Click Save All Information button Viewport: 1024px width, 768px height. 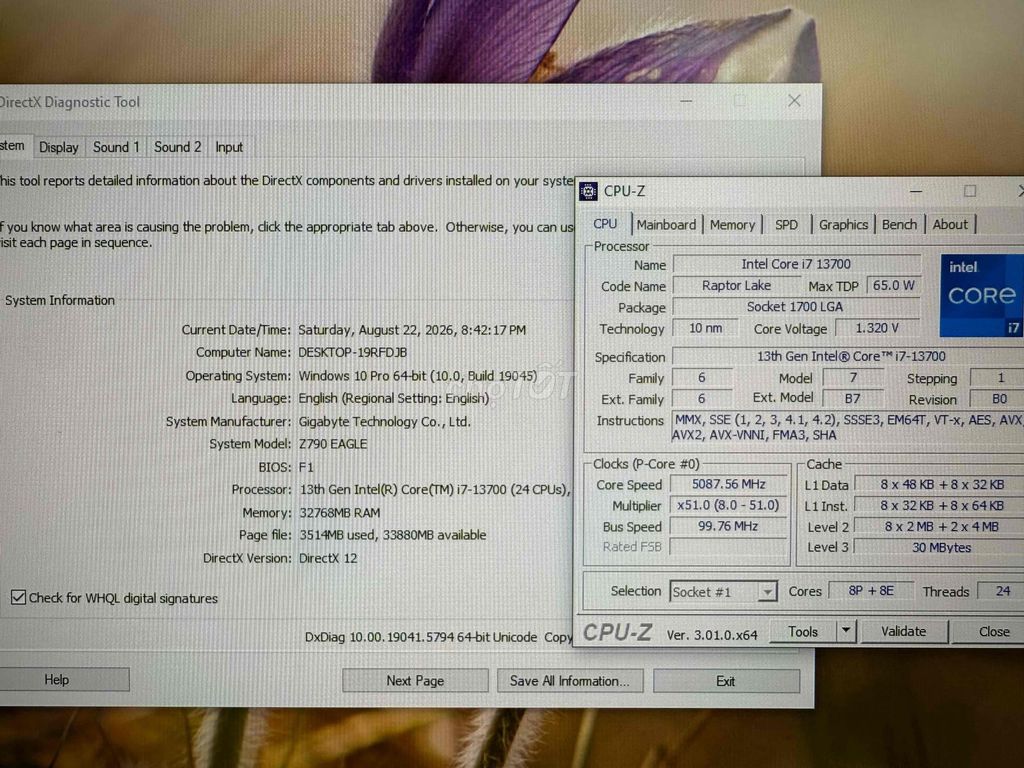coord(569,680)
